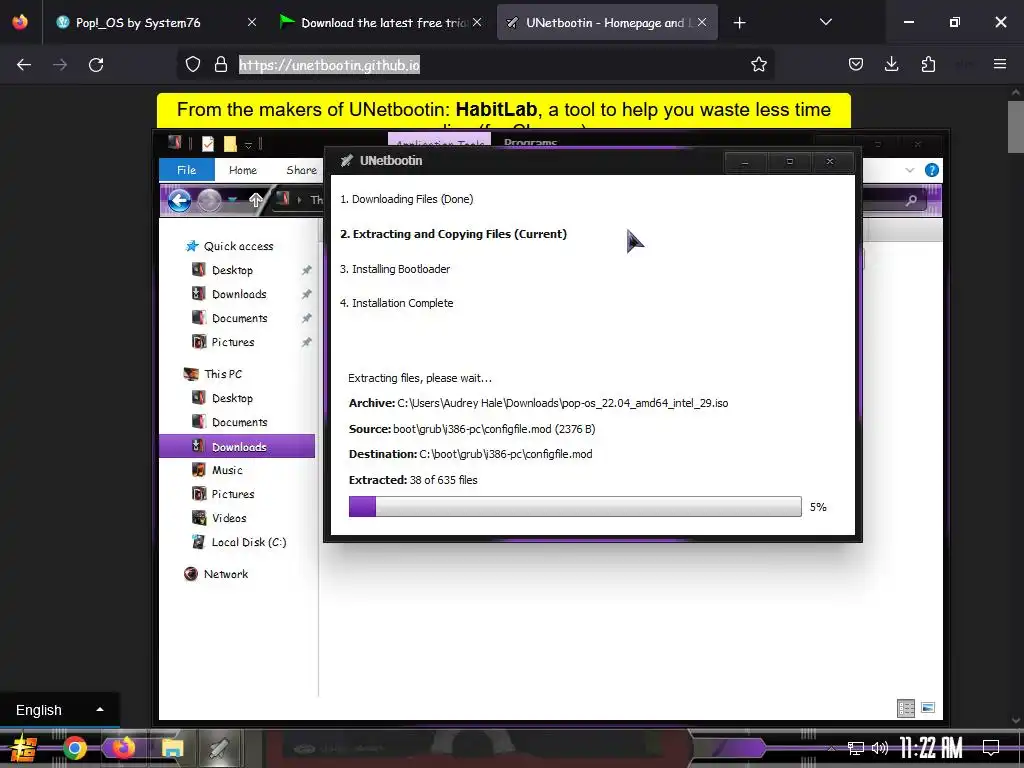
Task: Click HabitLab link in yellow banner
Action: tap(496, 109)
